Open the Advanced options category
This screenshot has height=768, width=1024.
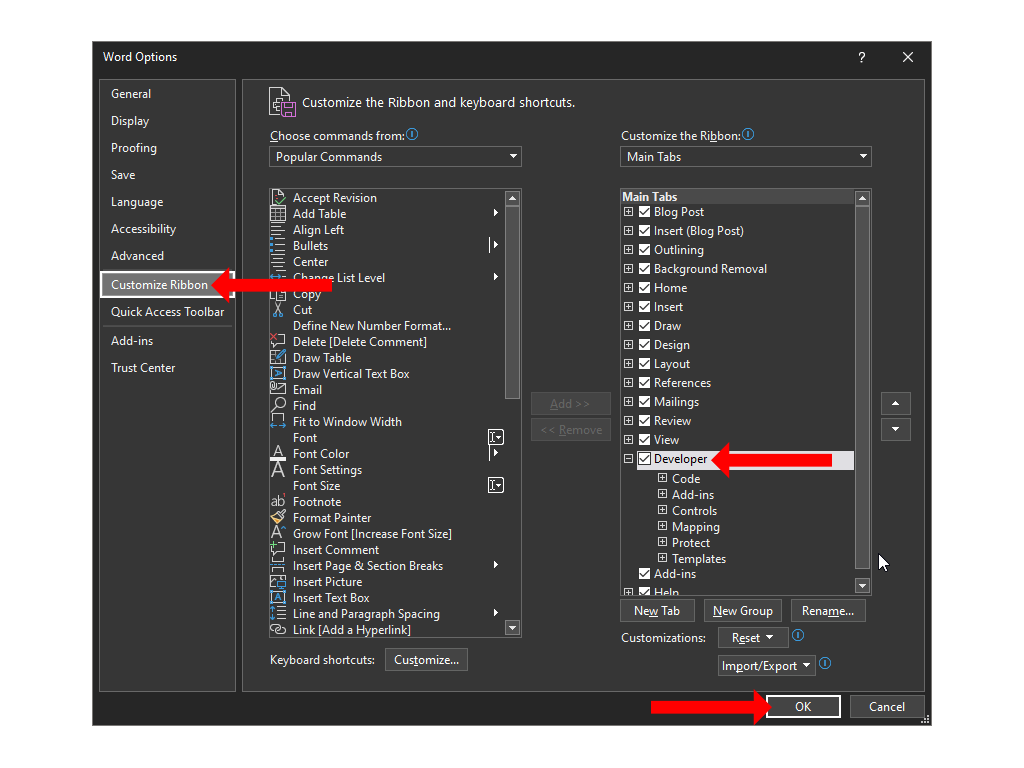[x=167, y=256]
